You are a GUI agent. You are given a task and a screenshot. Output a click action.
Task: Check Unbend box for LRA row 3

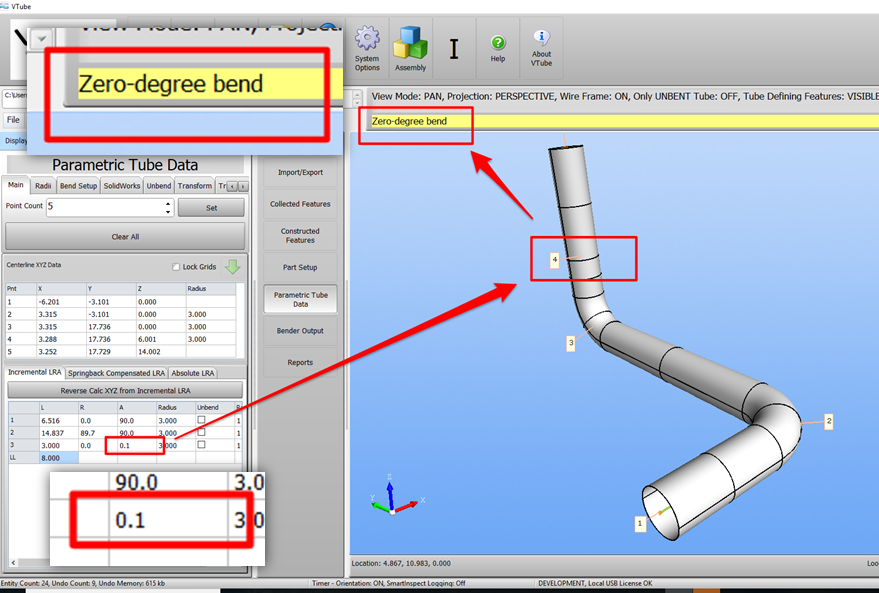201,445
